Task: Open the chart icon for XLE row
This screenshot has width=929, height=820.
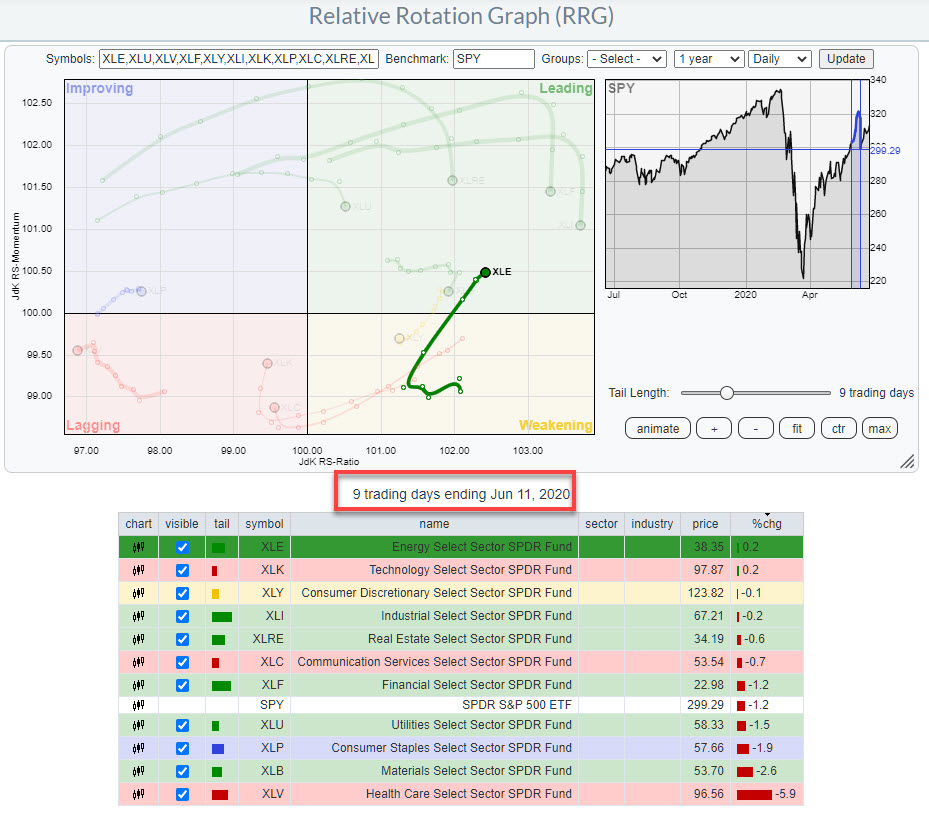Action: (x=138, y=547)
